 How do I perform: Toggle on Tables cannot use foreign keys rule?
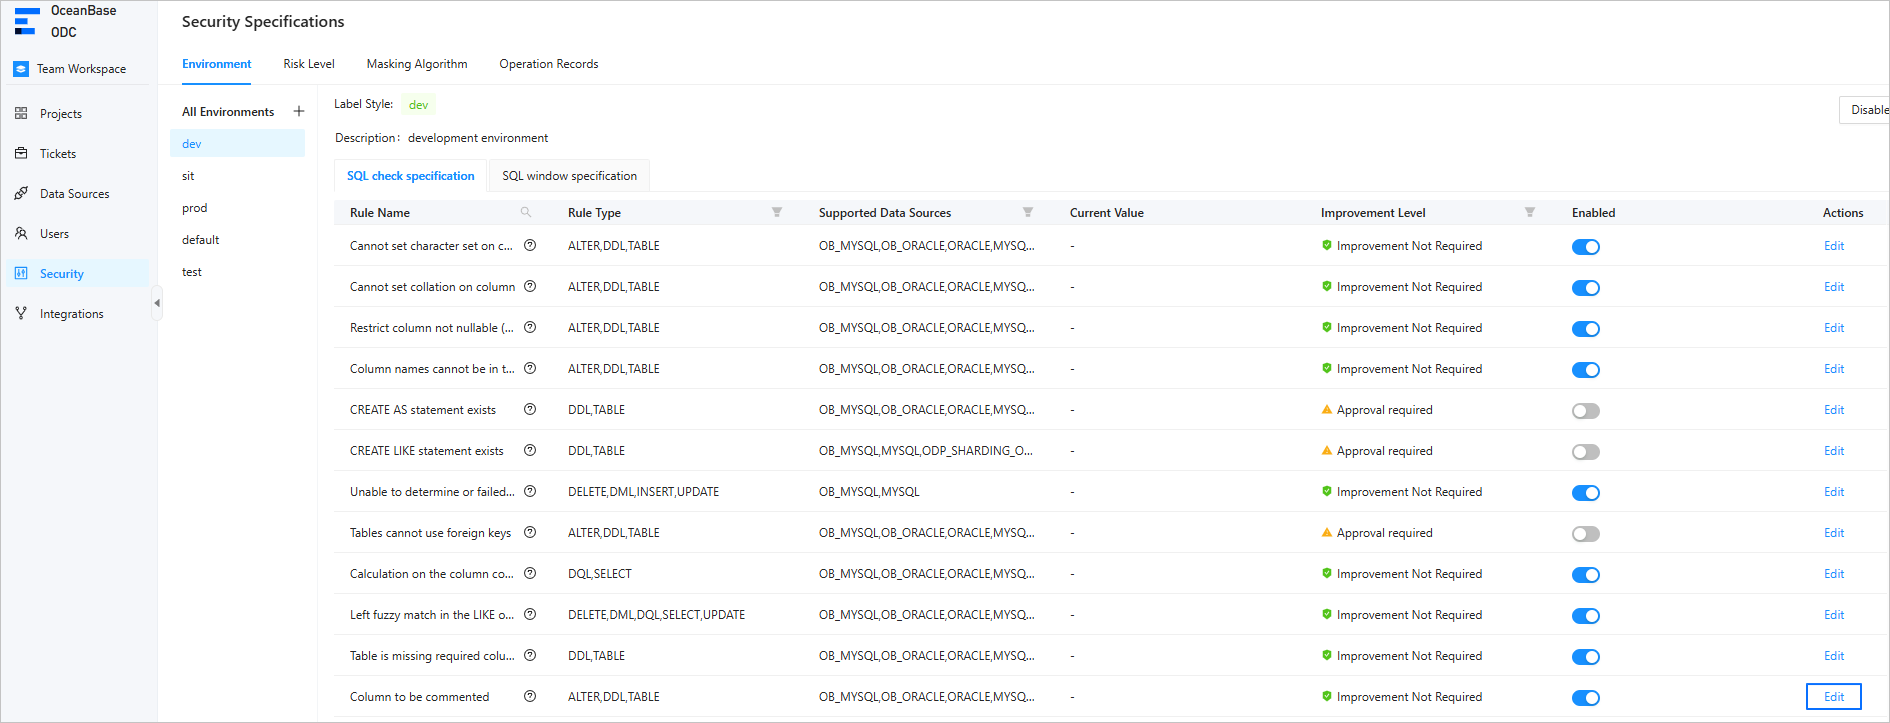[x=1585, y=534]
